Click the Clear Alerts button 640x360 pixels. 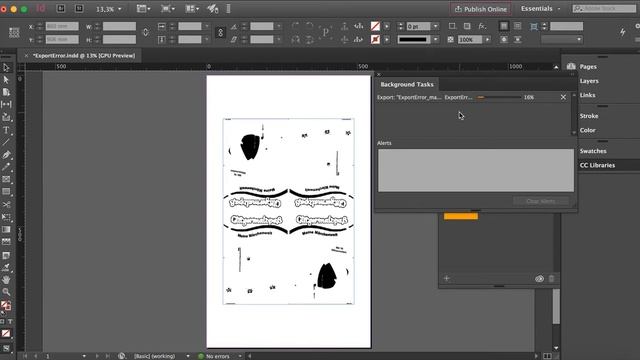point(540,201)
